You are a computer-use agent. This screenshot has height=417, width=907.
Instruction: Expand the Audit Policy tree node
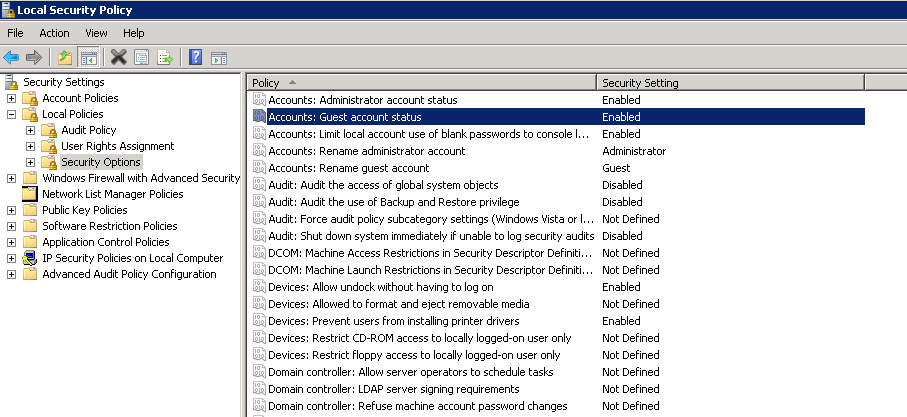[x=30, y=130]
